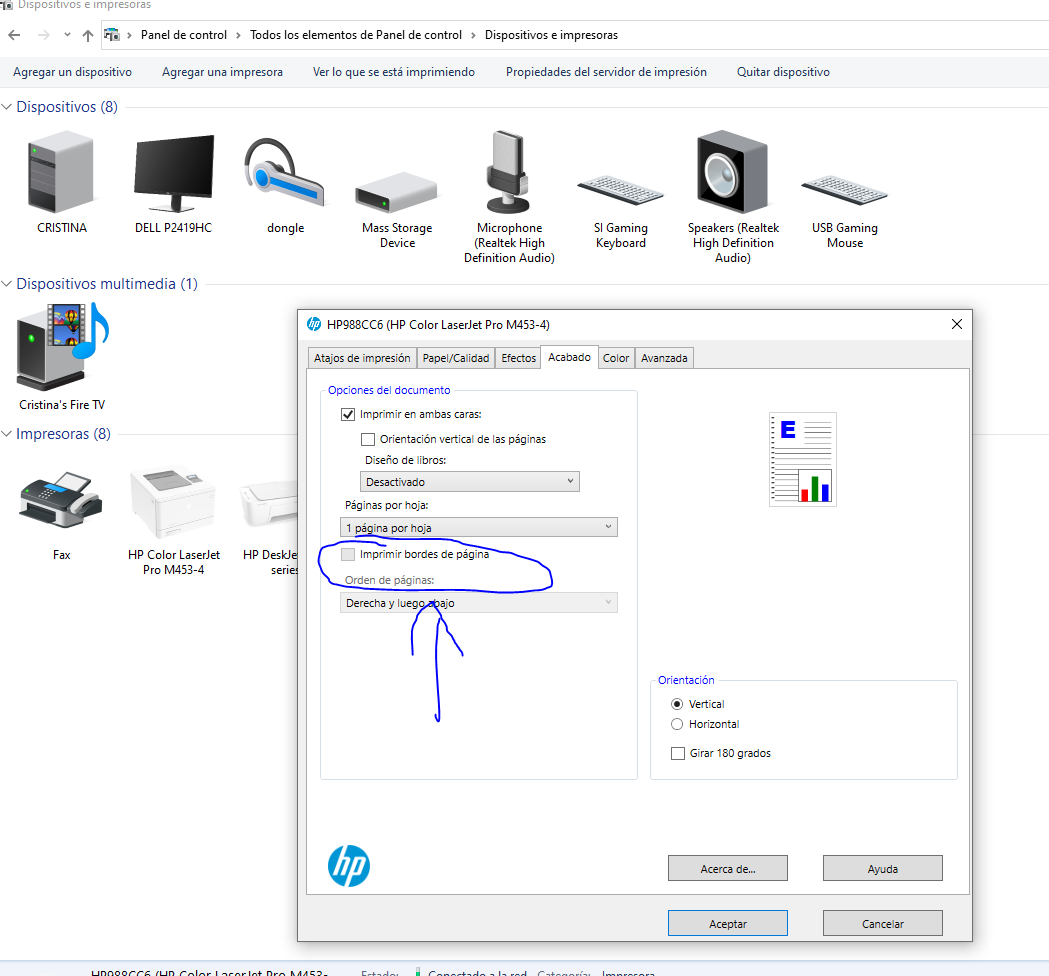Viewport: 1049px width, 976px height.
Task: Select the Realtek Microphone device icon
Action: [508, 172]
